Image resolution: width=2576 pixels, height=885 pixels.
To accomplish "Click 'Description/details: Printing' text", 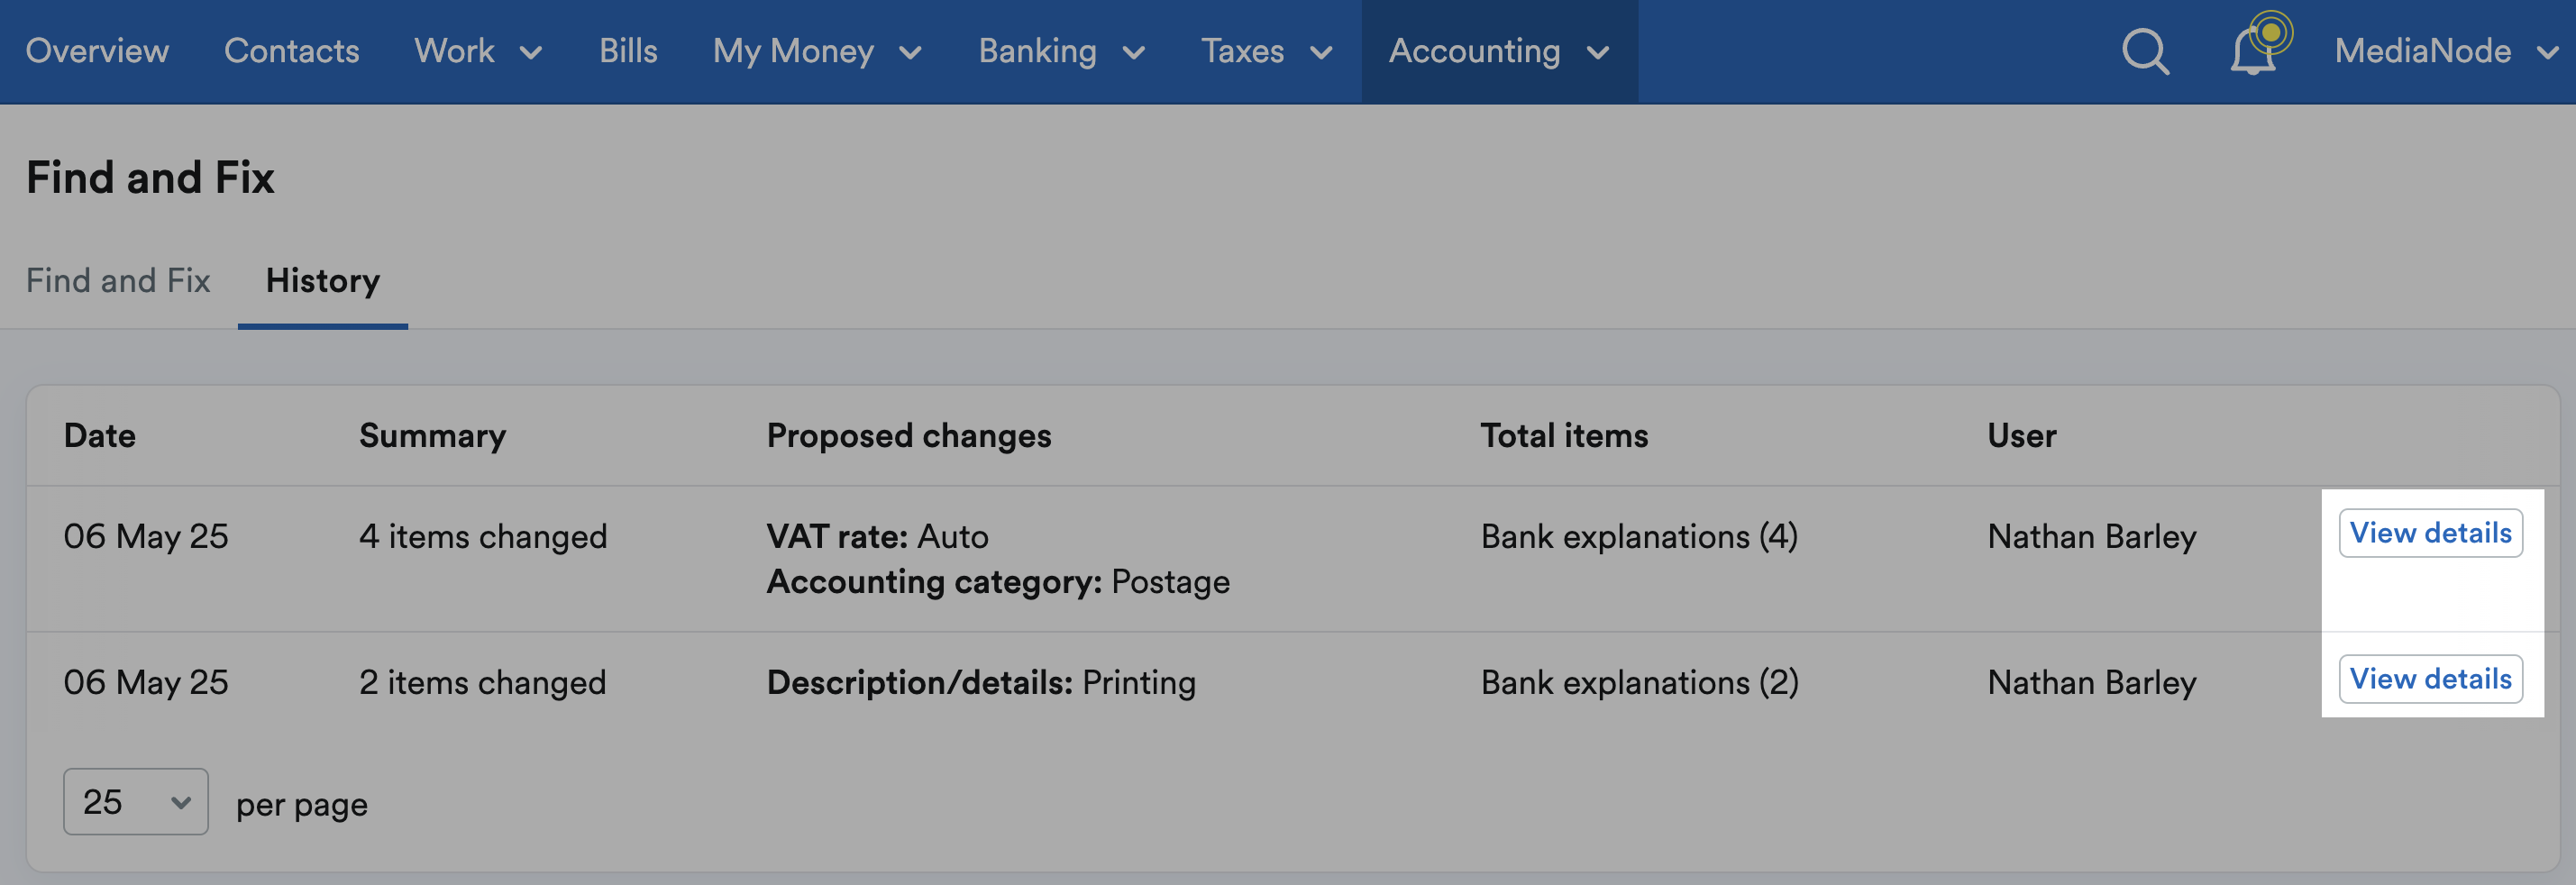I will [980, 682].
